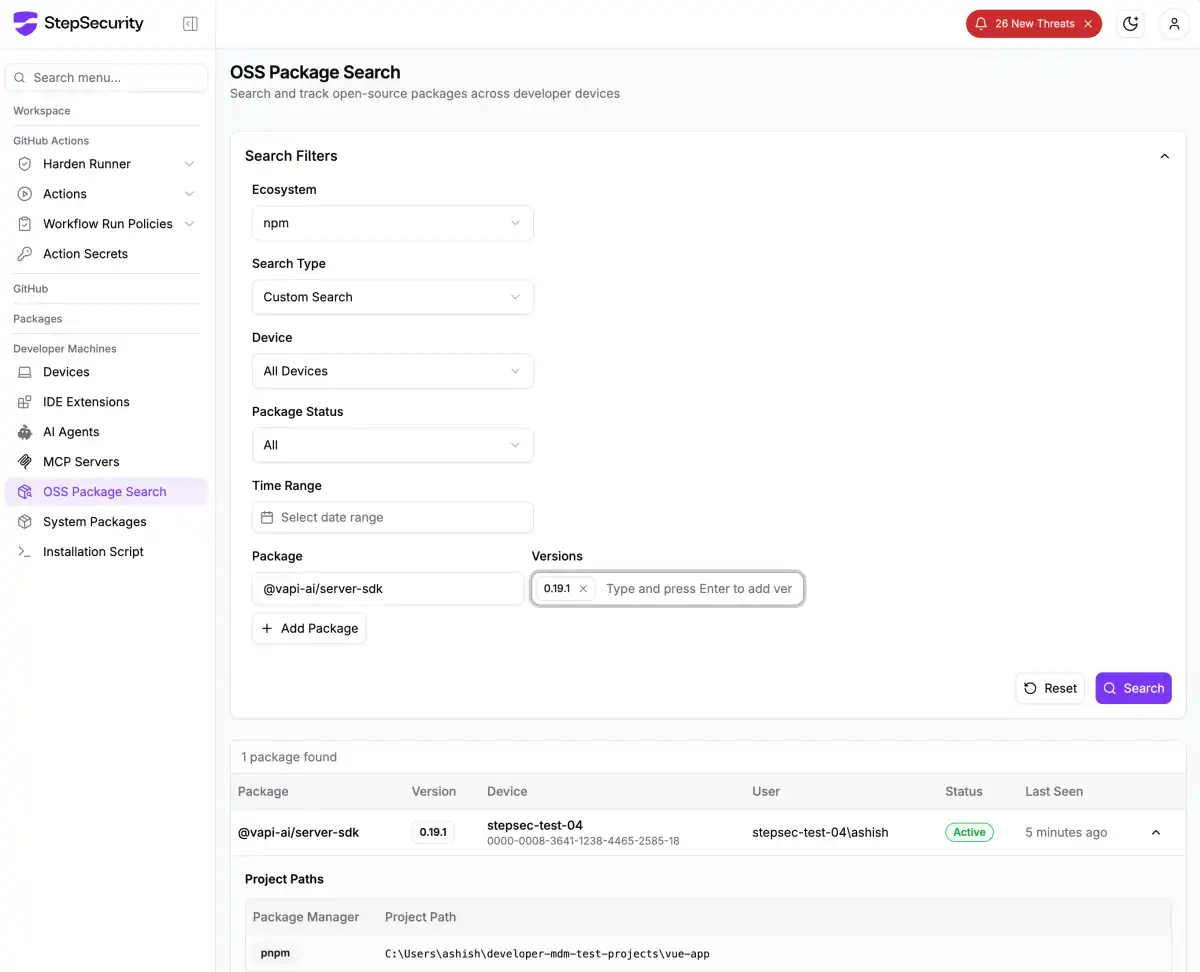Open the Ecosystem npm dropdown

pyautogui.click(x=392, y=223)
